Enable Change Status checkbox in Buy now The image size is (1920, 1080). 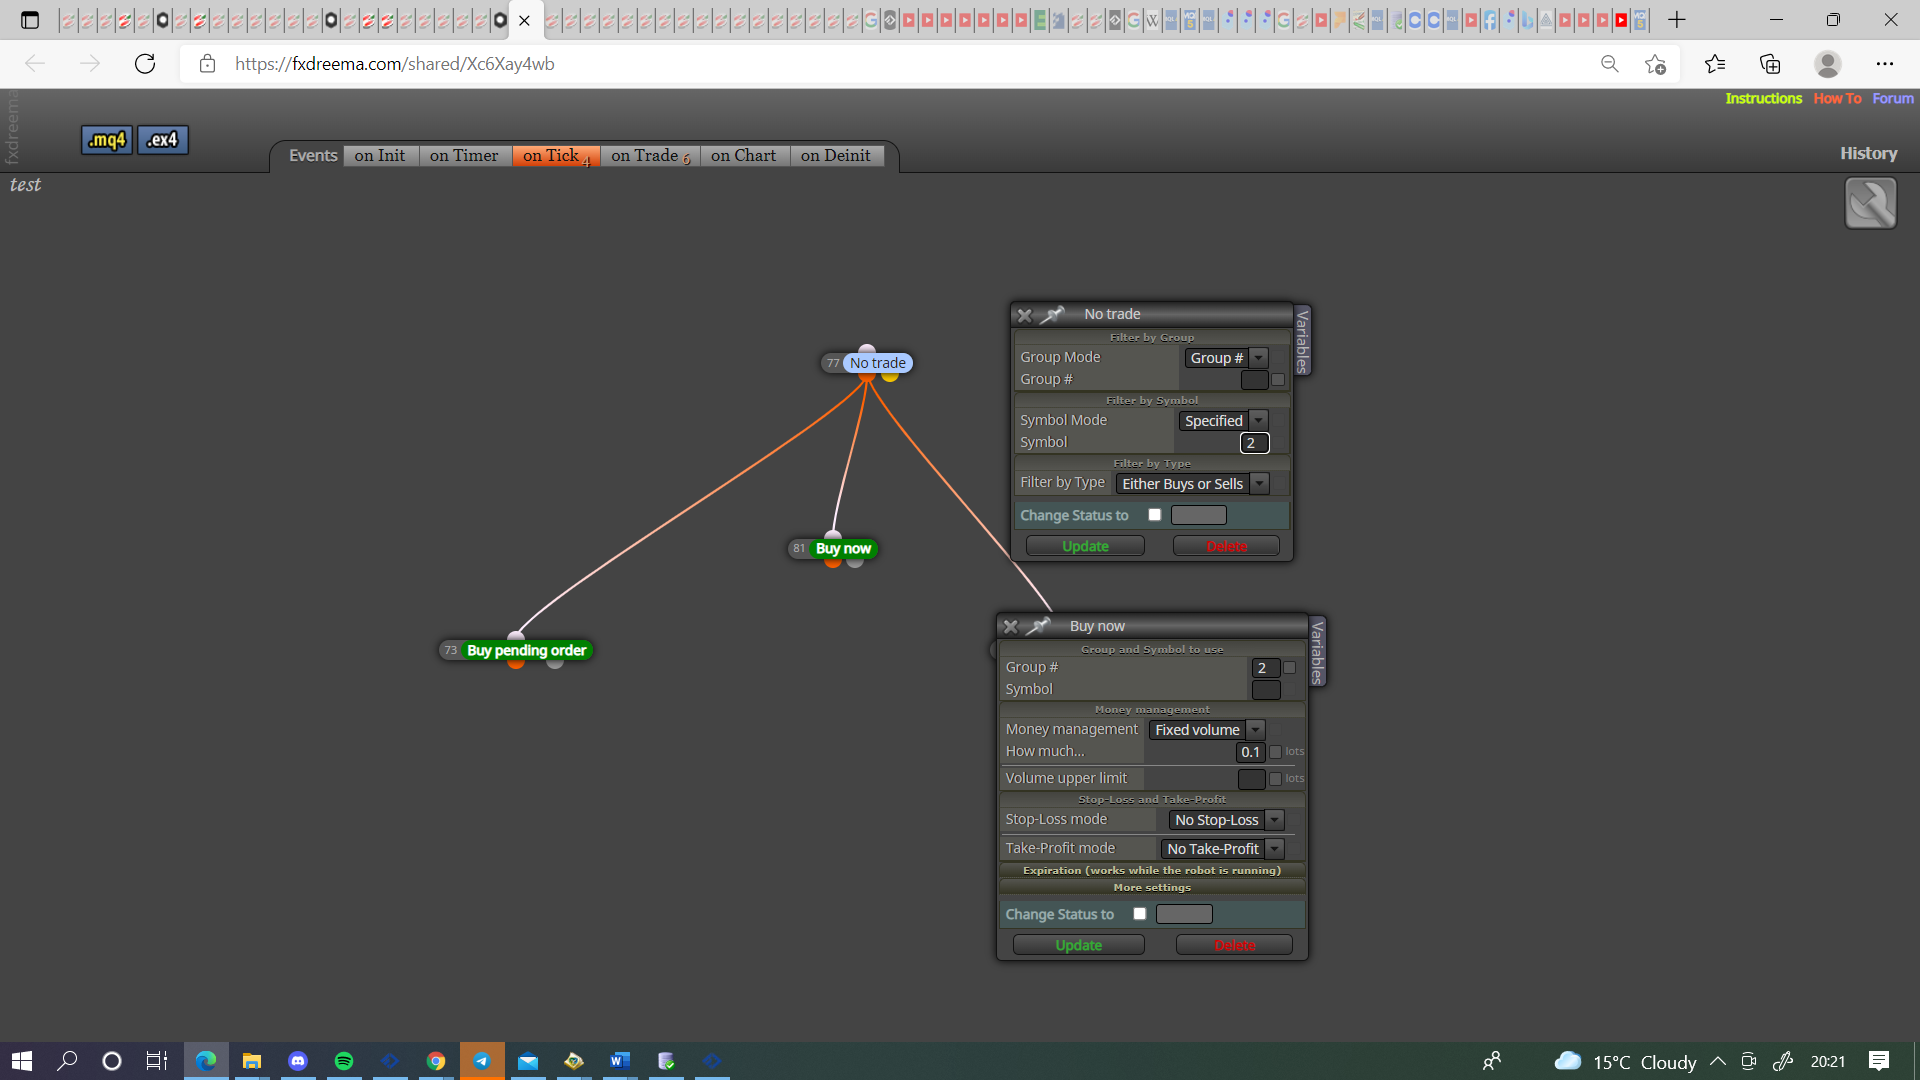click(1140, 914)
